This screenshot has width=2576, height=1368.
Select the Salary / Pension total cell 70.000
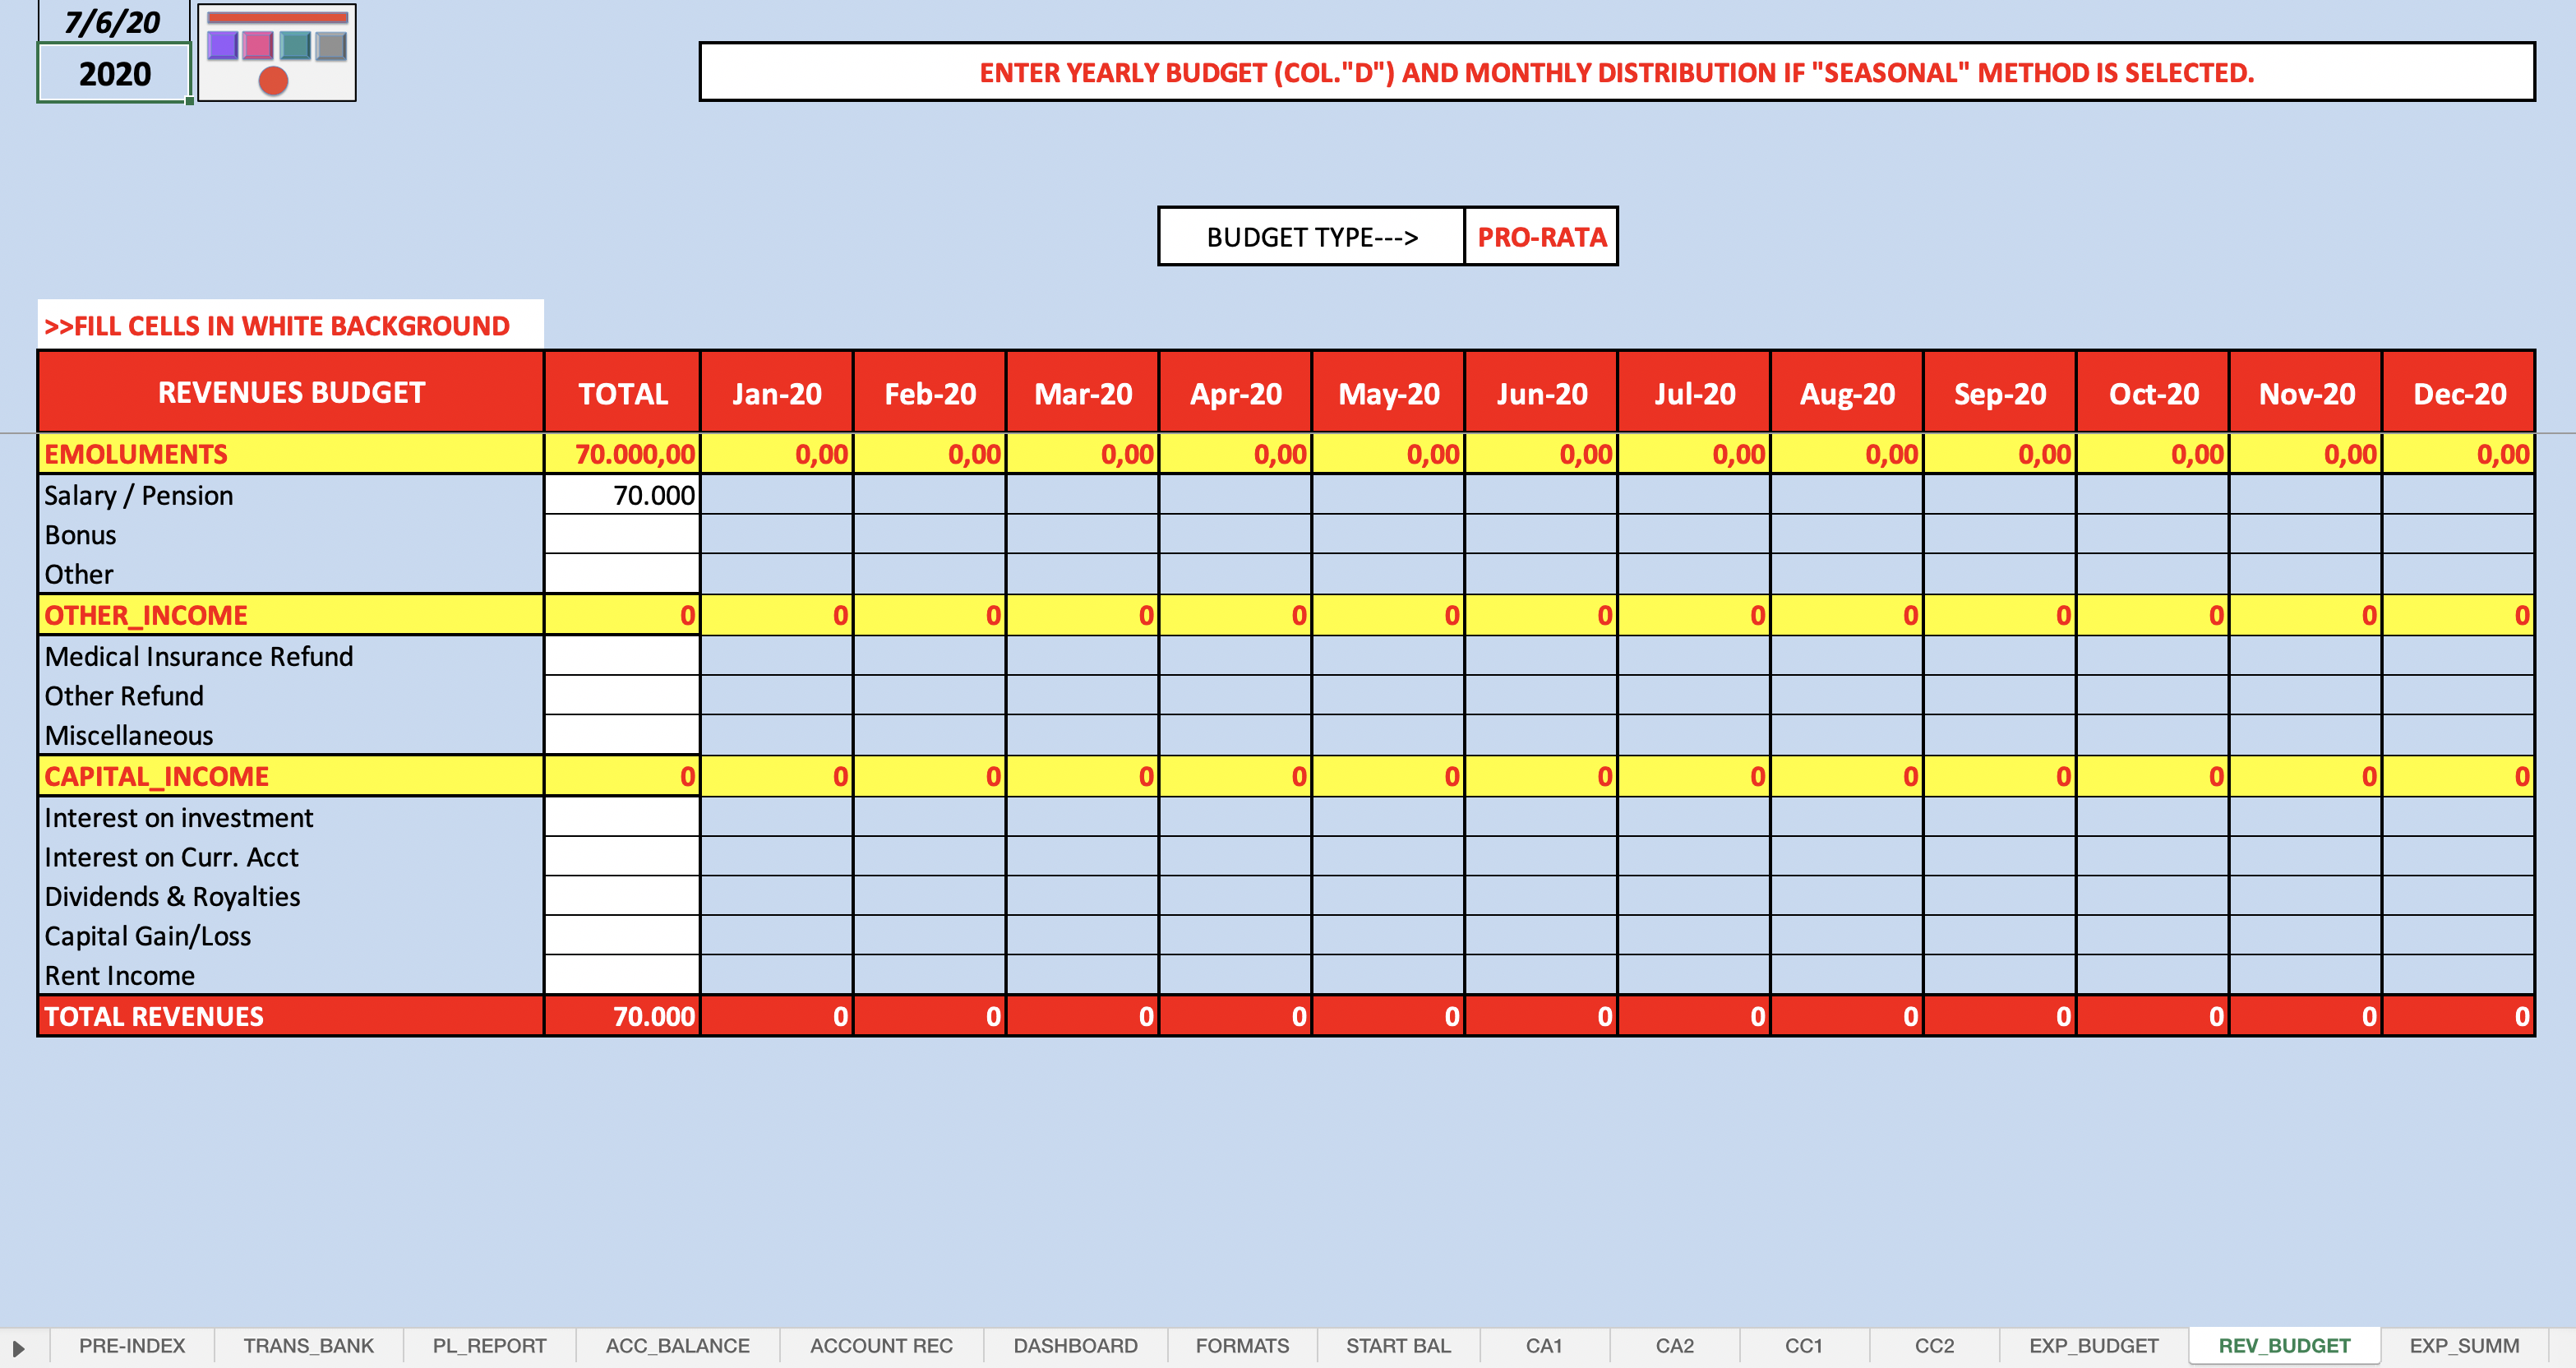[622, 495]
